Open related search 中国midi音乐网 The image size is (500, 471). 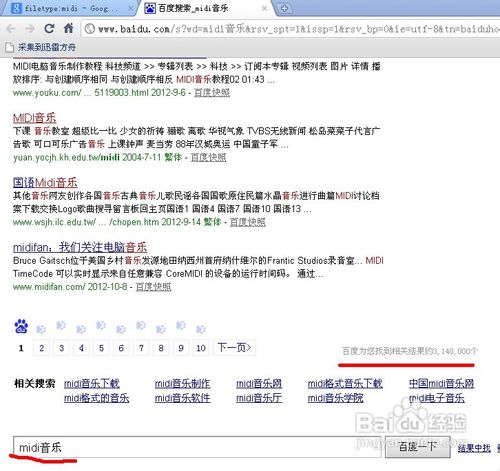[x=441, y=383]
